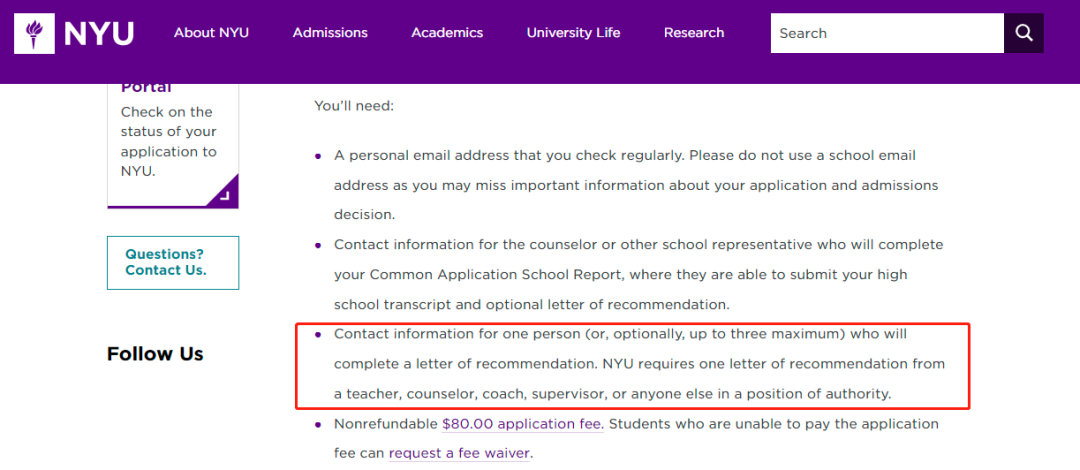Click the "You'll need:" text

(x=354, y=107)
